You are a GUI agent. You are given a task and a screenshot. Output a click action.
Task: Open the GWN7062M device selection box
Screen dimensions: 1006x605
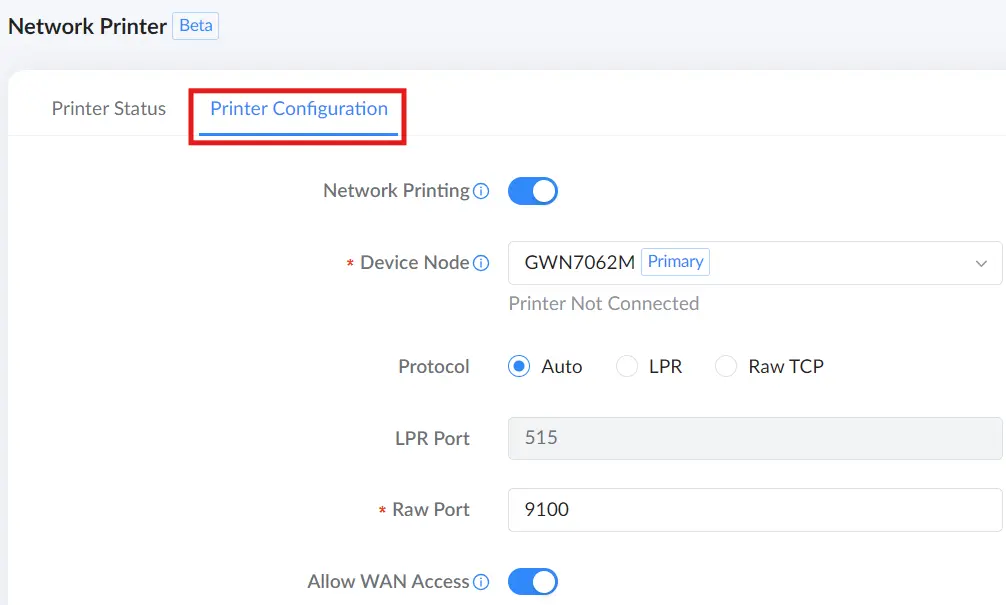(754, 263)
